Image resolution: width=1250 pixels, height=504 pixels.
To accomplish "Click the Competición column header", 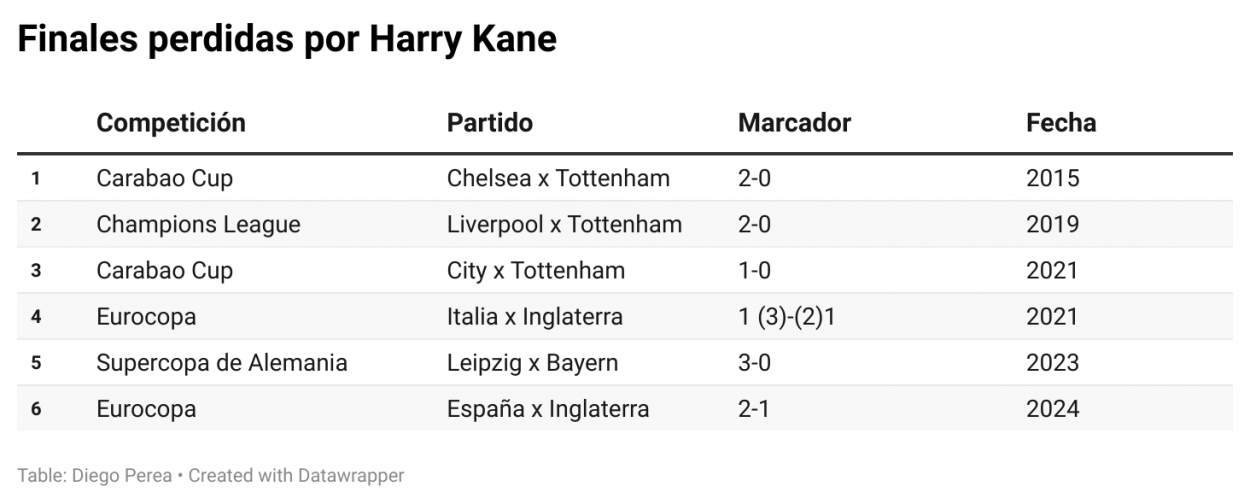I will 171,123.
